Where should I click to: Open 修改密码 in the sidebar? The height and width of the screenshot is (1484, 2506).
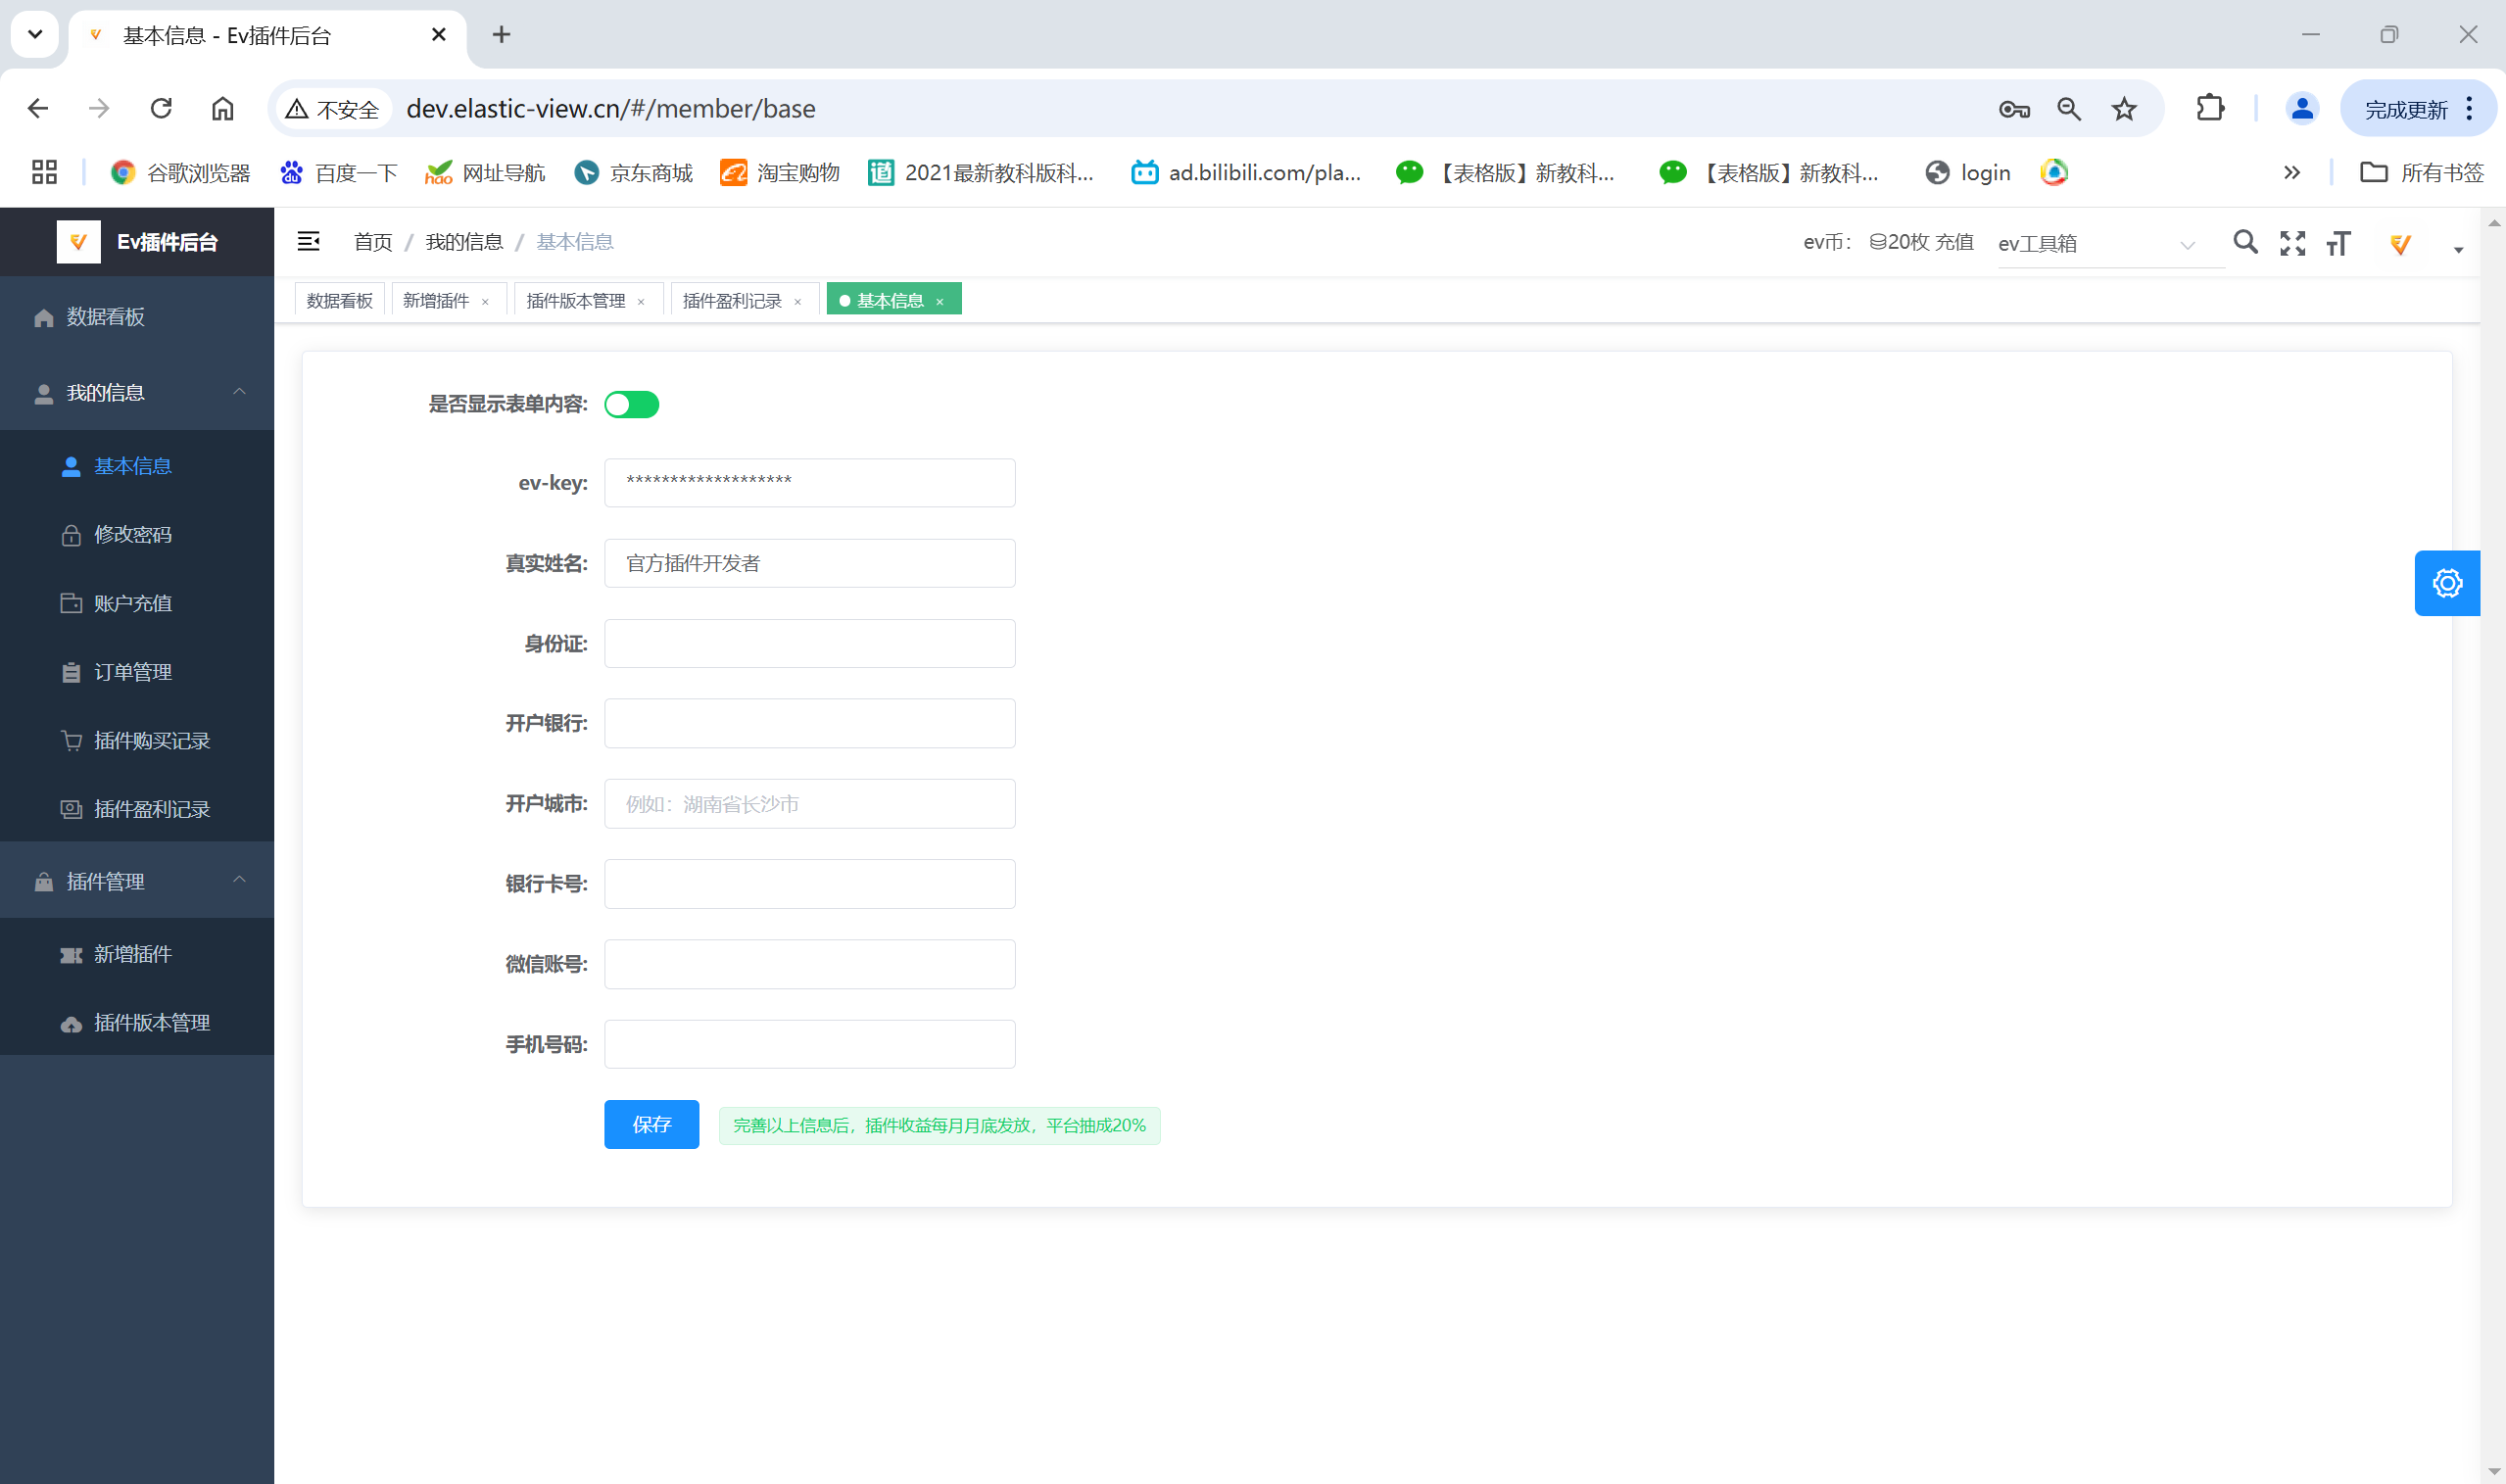(x=133, y=535)
